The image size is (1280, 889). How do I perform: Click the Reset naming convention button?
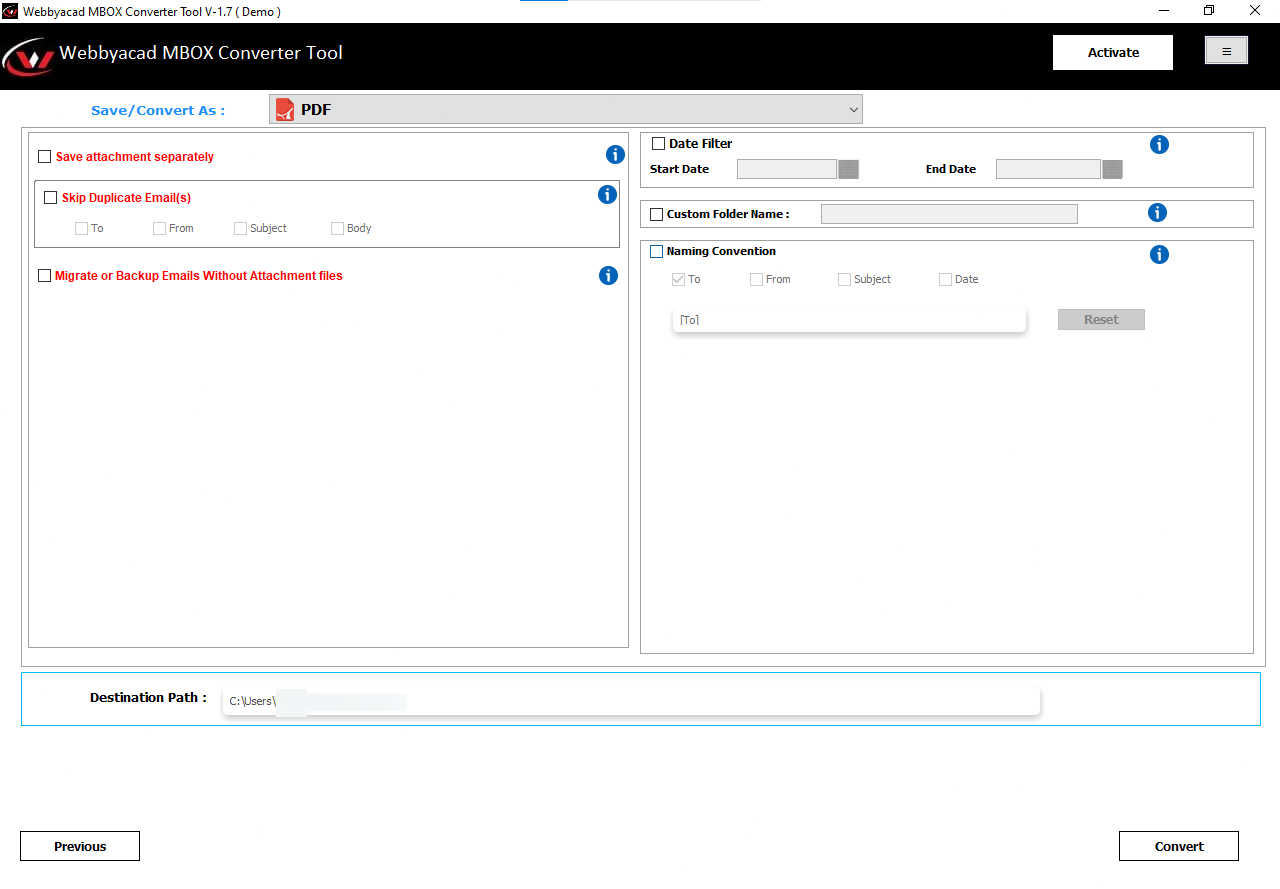point(1101,320)
